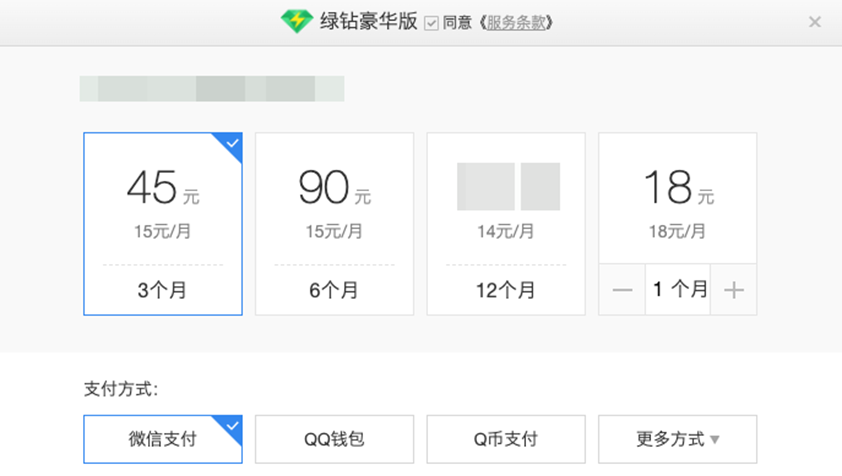Switch to Q币支付 payment
This screenshot has width=842, height=476.
(x=506, y=439)
